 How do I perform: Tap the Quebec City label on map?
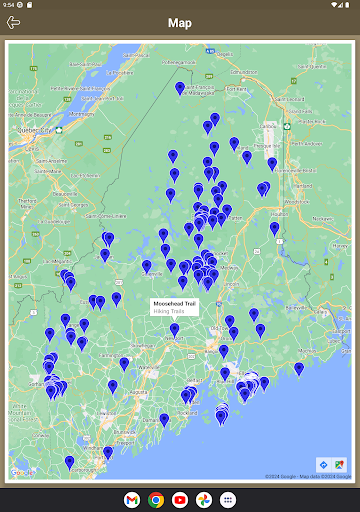(x=34, y=130)
